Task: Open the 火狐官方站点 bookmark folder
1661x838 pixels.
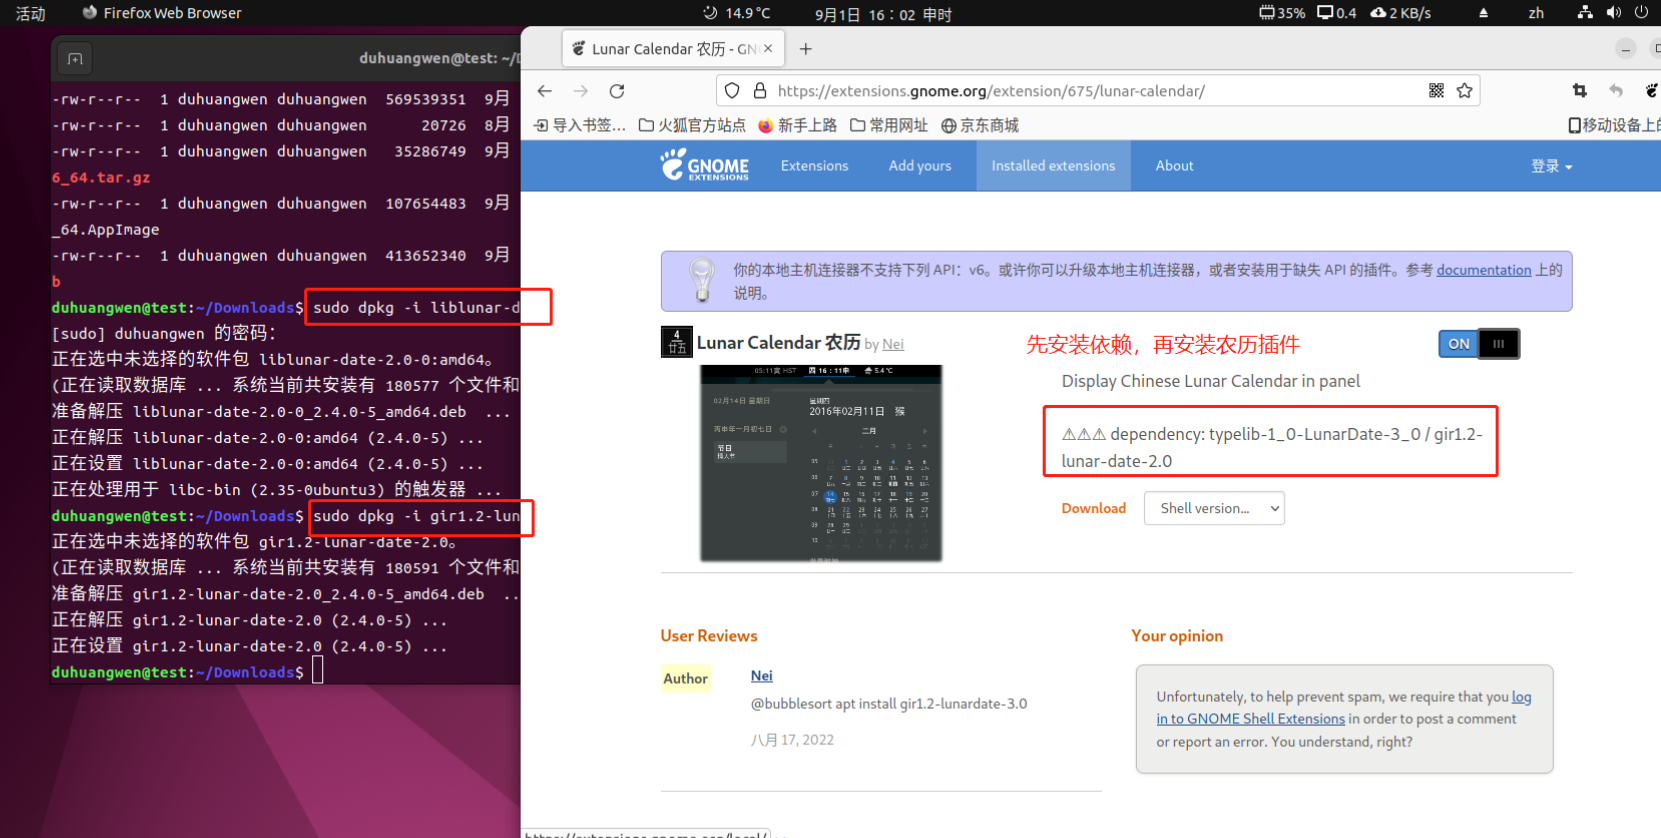Action: [x=692, y=125]
